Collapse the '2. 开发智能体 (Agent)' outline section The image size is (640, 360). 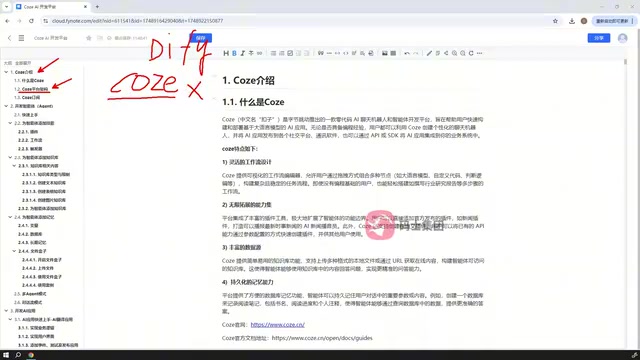6,106
